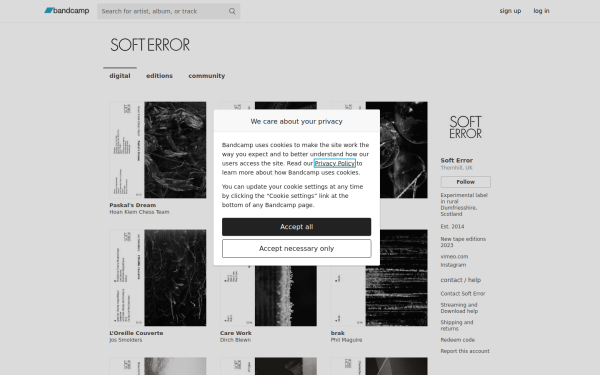Click the contact / help heading

pos(460,280)
